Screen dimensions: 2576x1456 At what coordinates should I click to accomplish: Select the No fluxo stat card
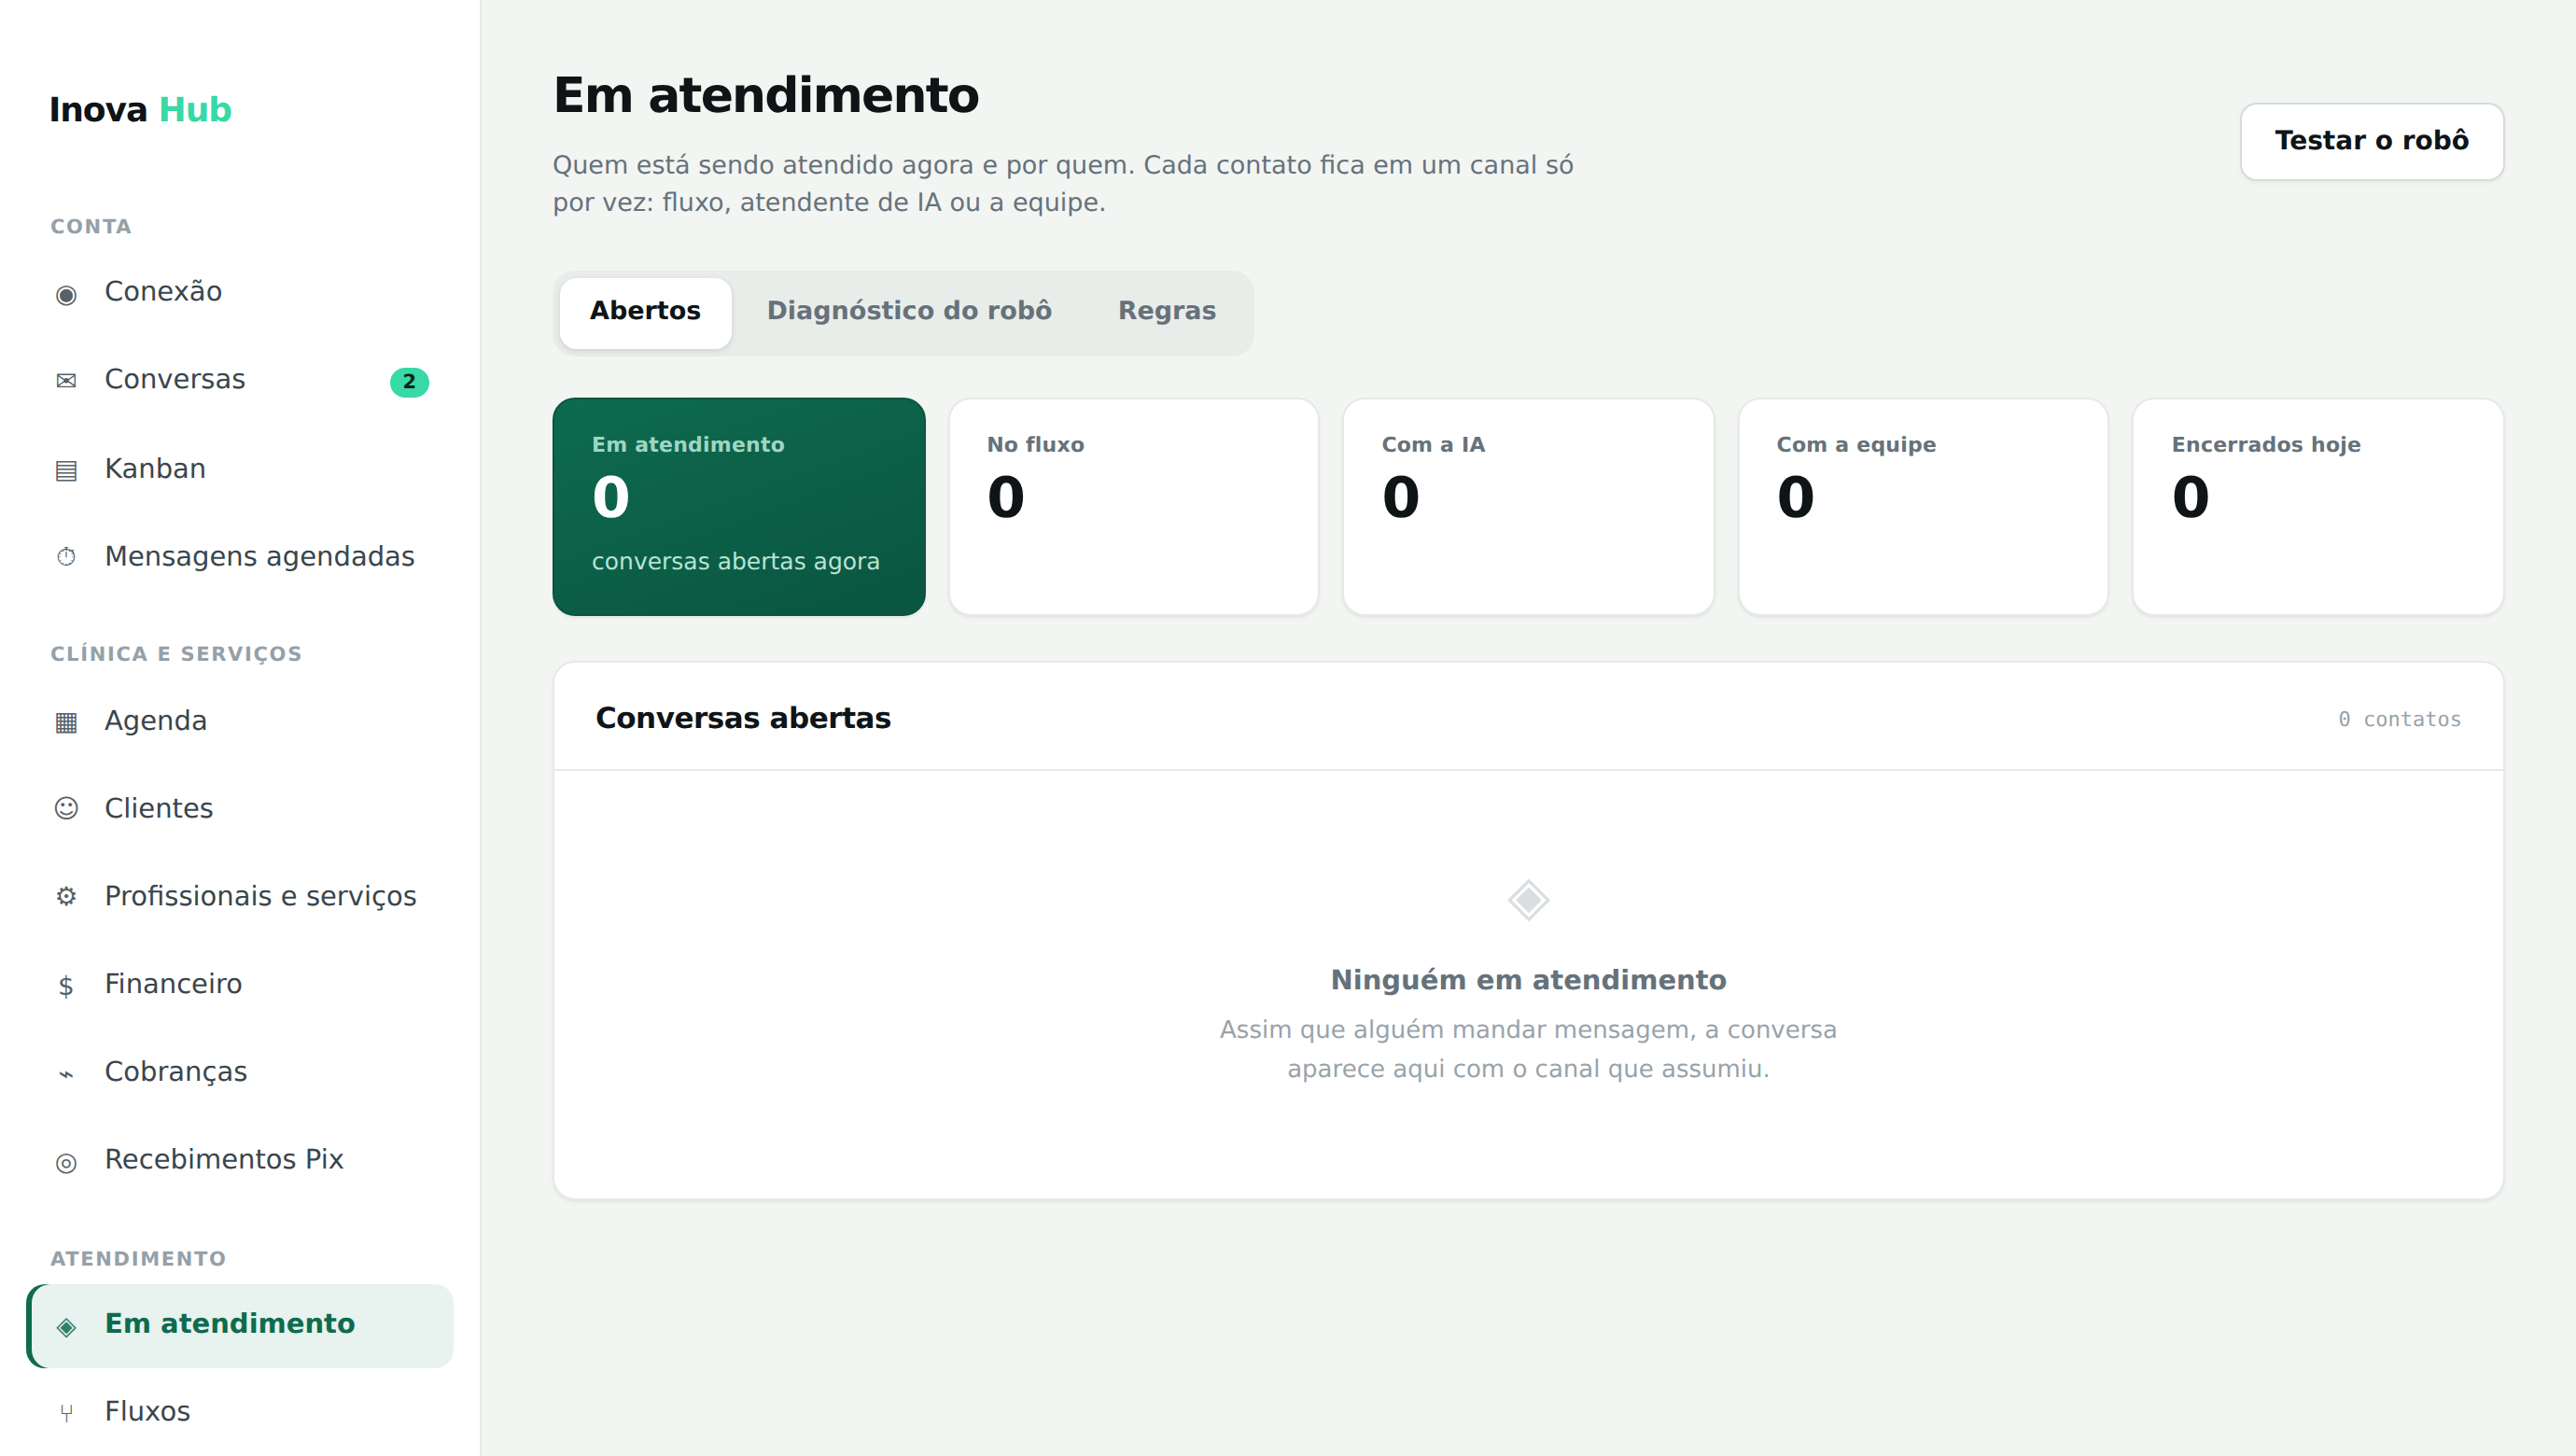(x=1133, y=507)
